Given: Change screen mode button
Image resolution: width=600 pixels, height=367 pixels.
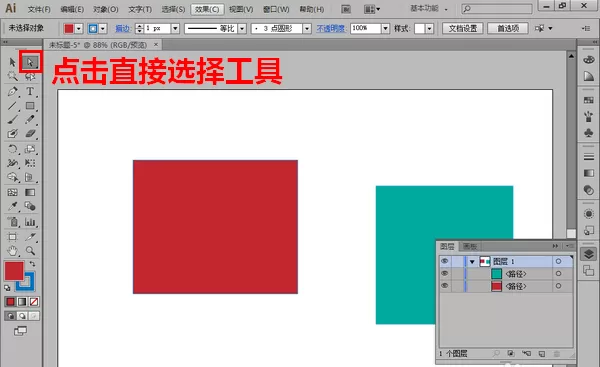Looking at the screenshot, I should (x=20, y=331).
